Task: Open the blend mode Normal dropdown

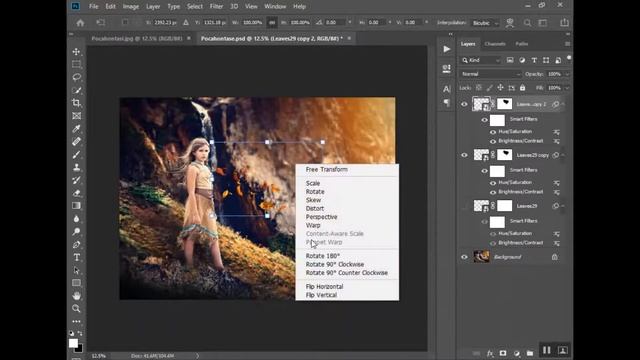Action: (x=490, y=74)
